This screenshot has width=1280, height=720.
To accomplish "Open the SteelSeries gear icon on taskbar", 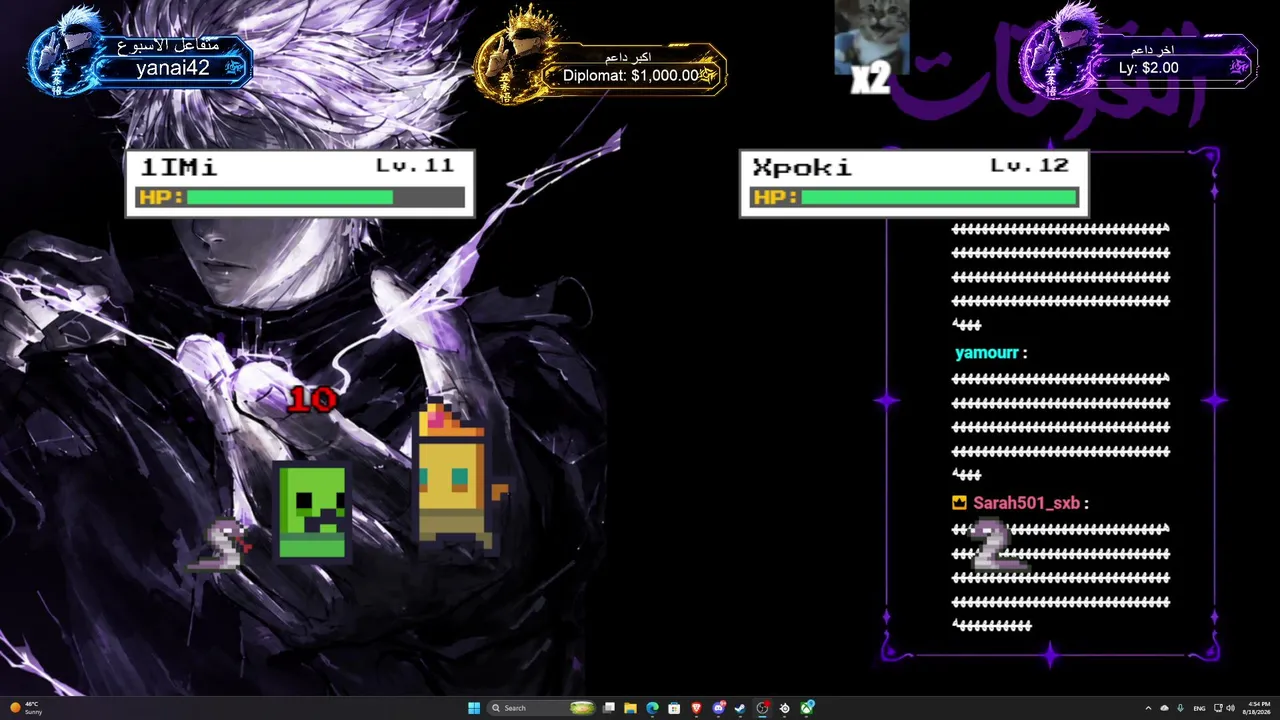I will coord(785,708).
